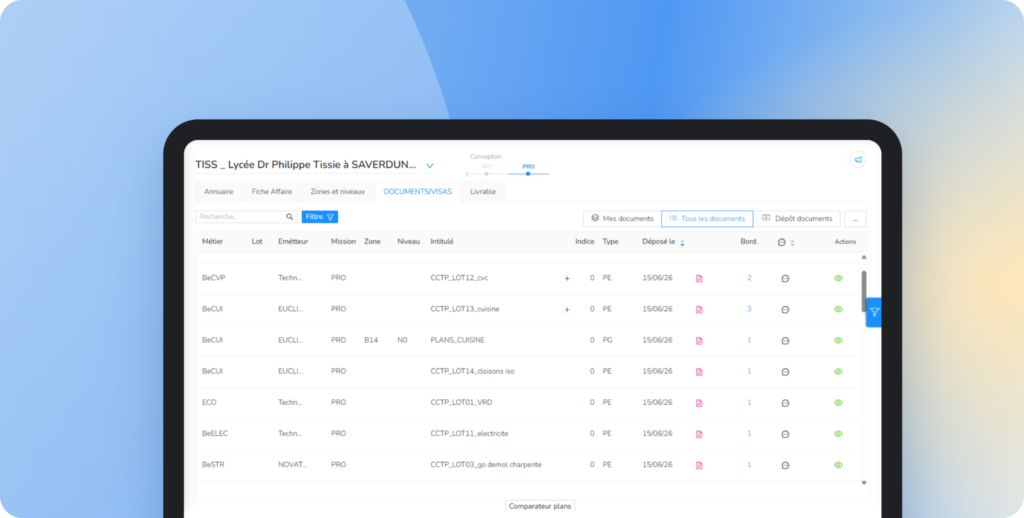Open PDF icon for CCTP_LOT11_electricite

(699, 434)
